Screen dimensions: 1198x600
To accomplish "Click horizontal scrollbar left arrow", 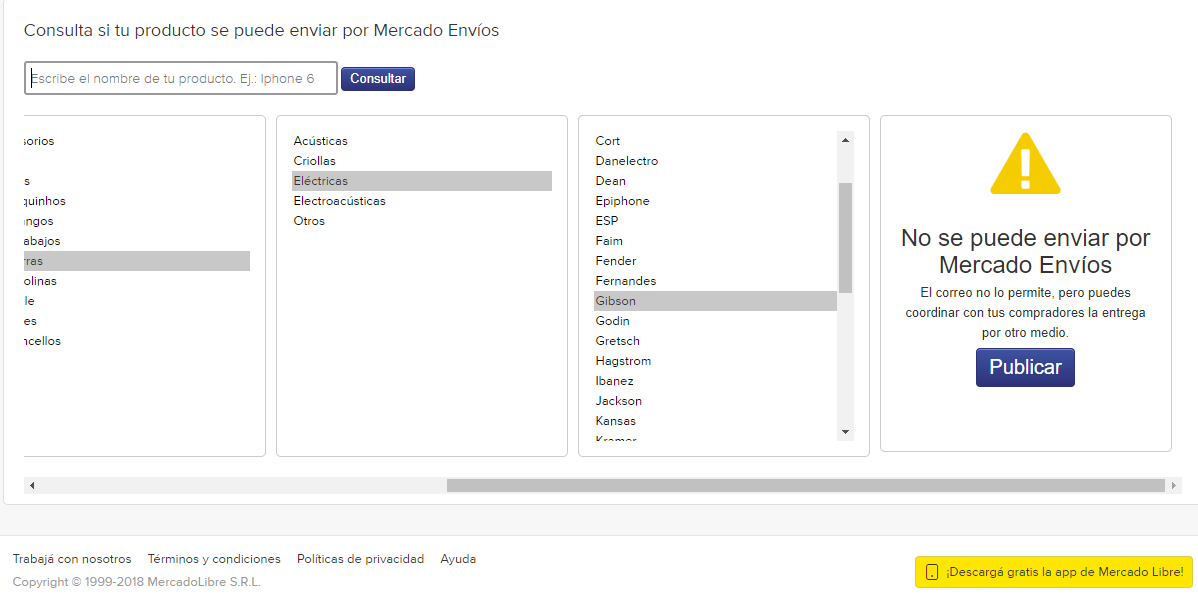I will click(32, 485).
